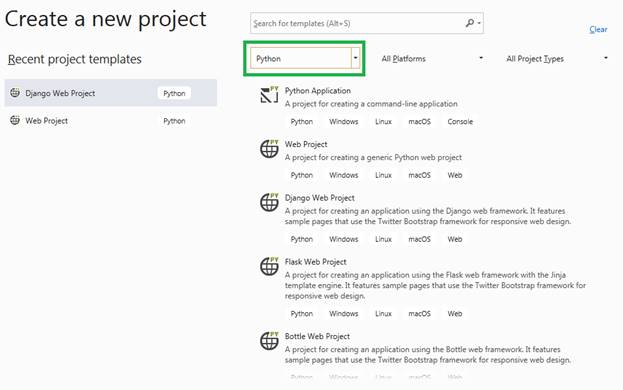Click the Bottle Web Project globe icon
Viewport: 623px width, 390px height.
269,341
